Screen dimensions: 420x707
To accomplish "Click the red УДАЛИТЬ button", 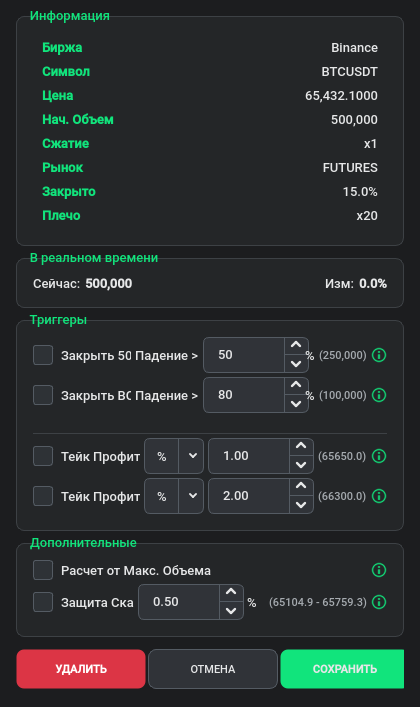I will [81, 669].
